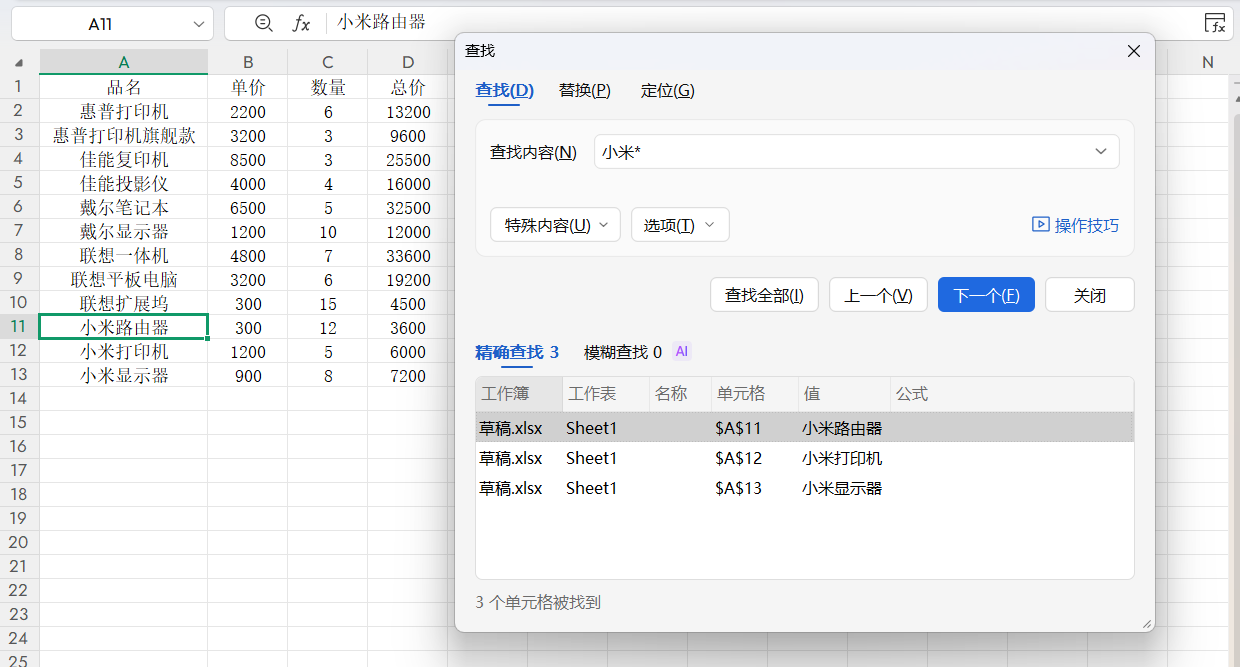This screenshot has height=667, width=1240.
Task: Expand the 选项 dropdown
Action: [x=680, y=225]
